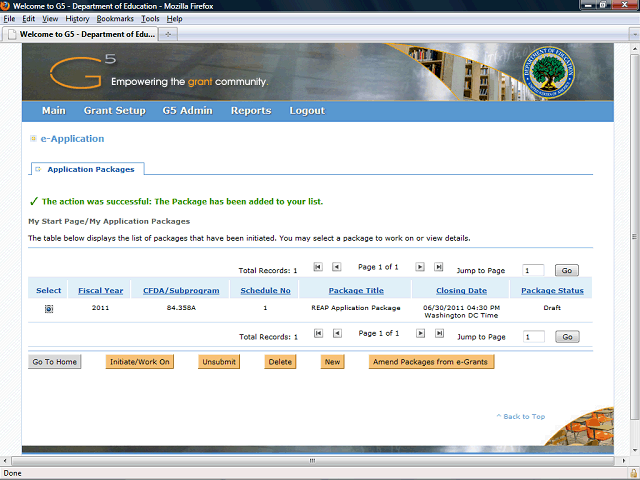
Task: Click the vertical scrollbar down arrow
Action: click(634, 451)
